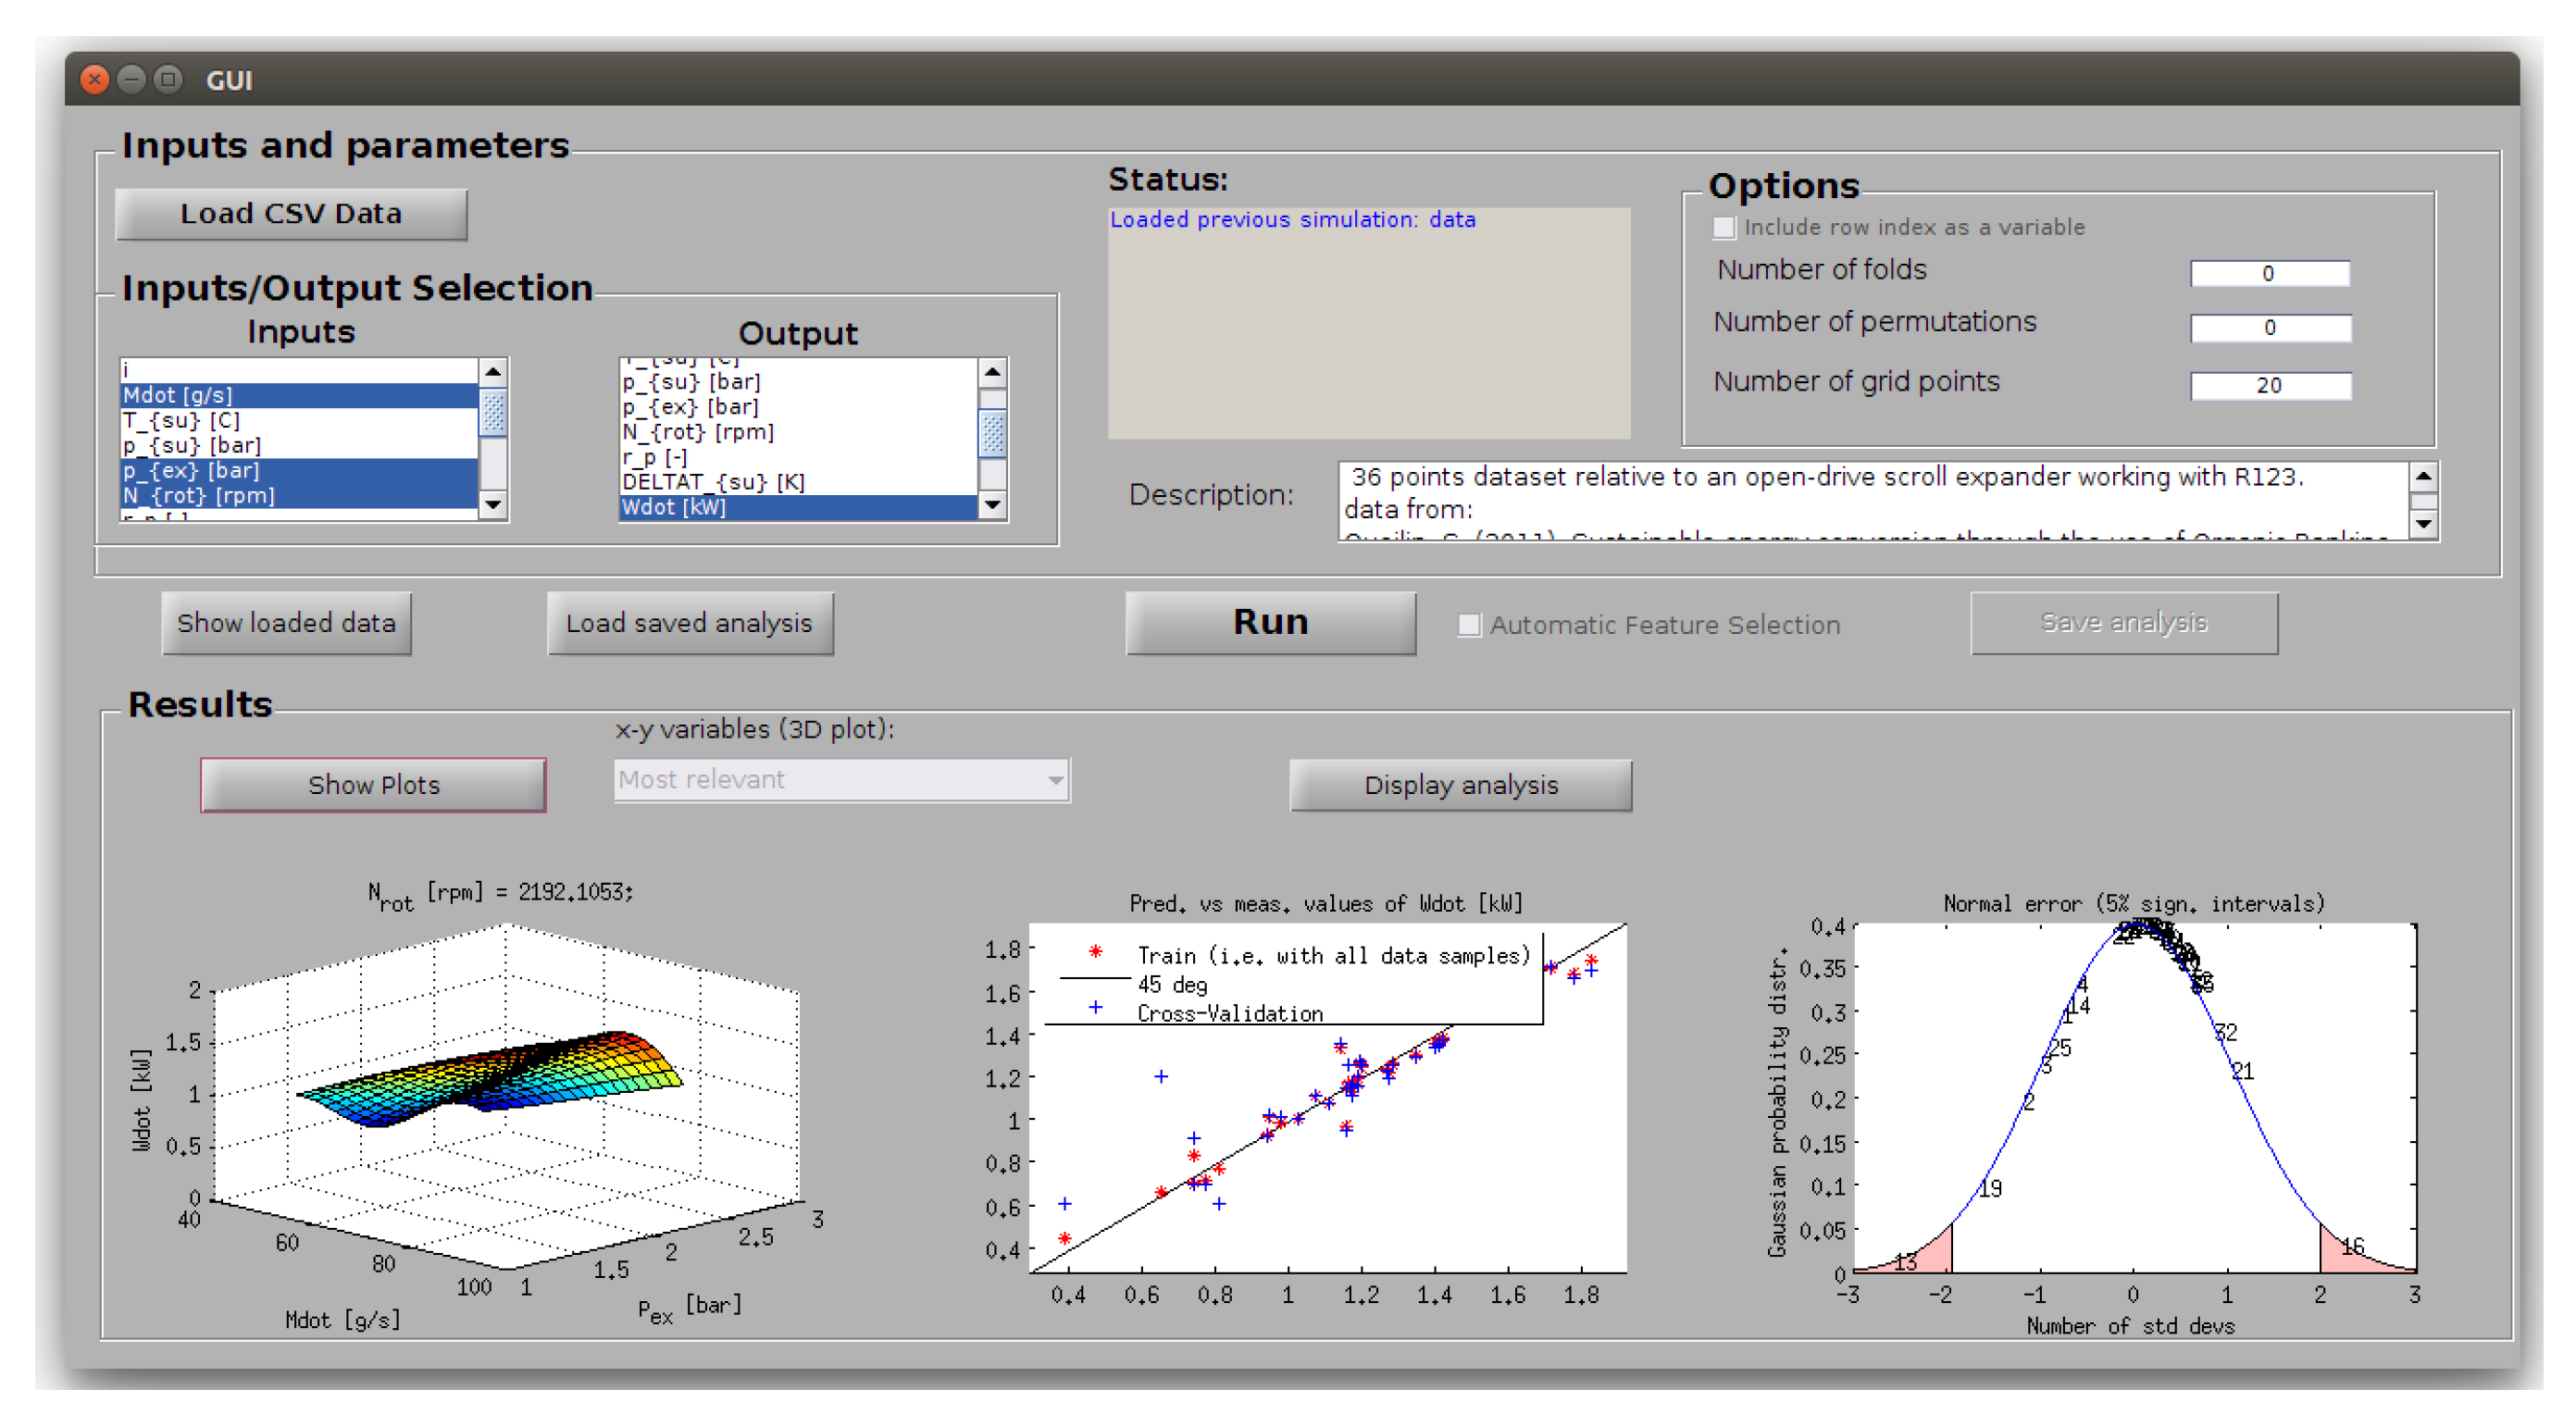
Task: Choose N_{rot} [rpm] in Output list
Action: tap(697, 432)
